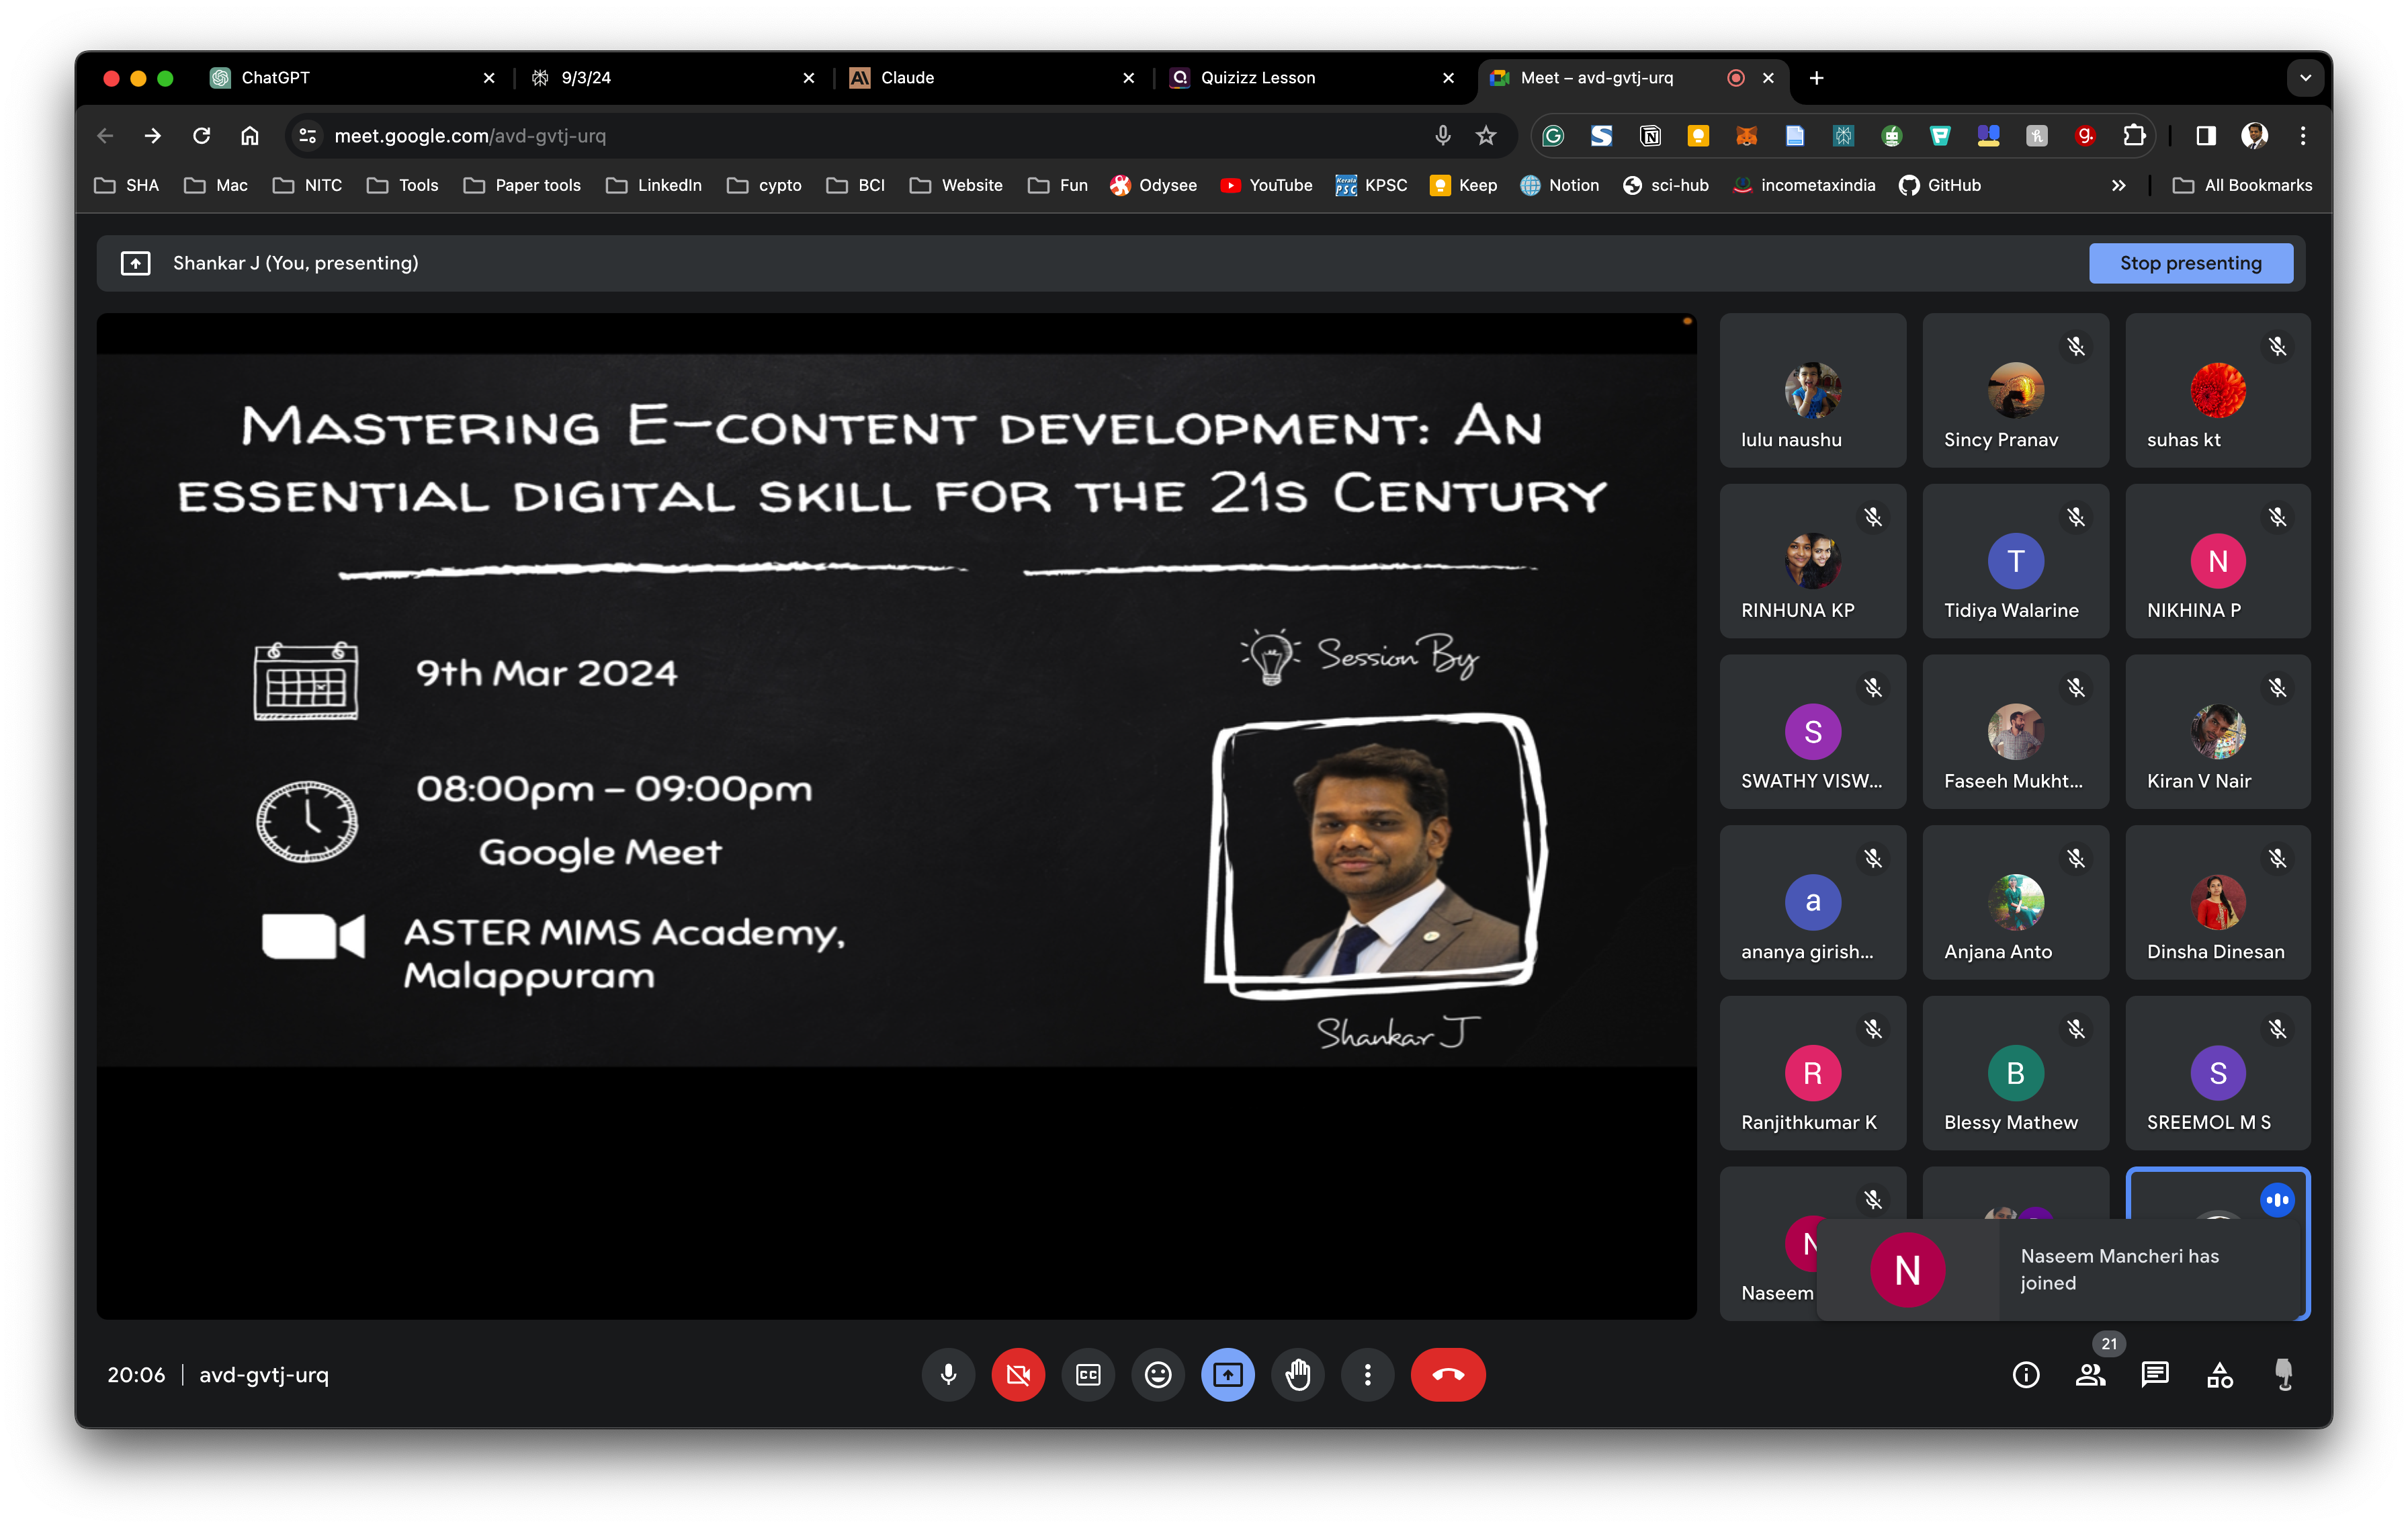
Task: Open the Grammarly extension icon
Action: (1553, 136)
